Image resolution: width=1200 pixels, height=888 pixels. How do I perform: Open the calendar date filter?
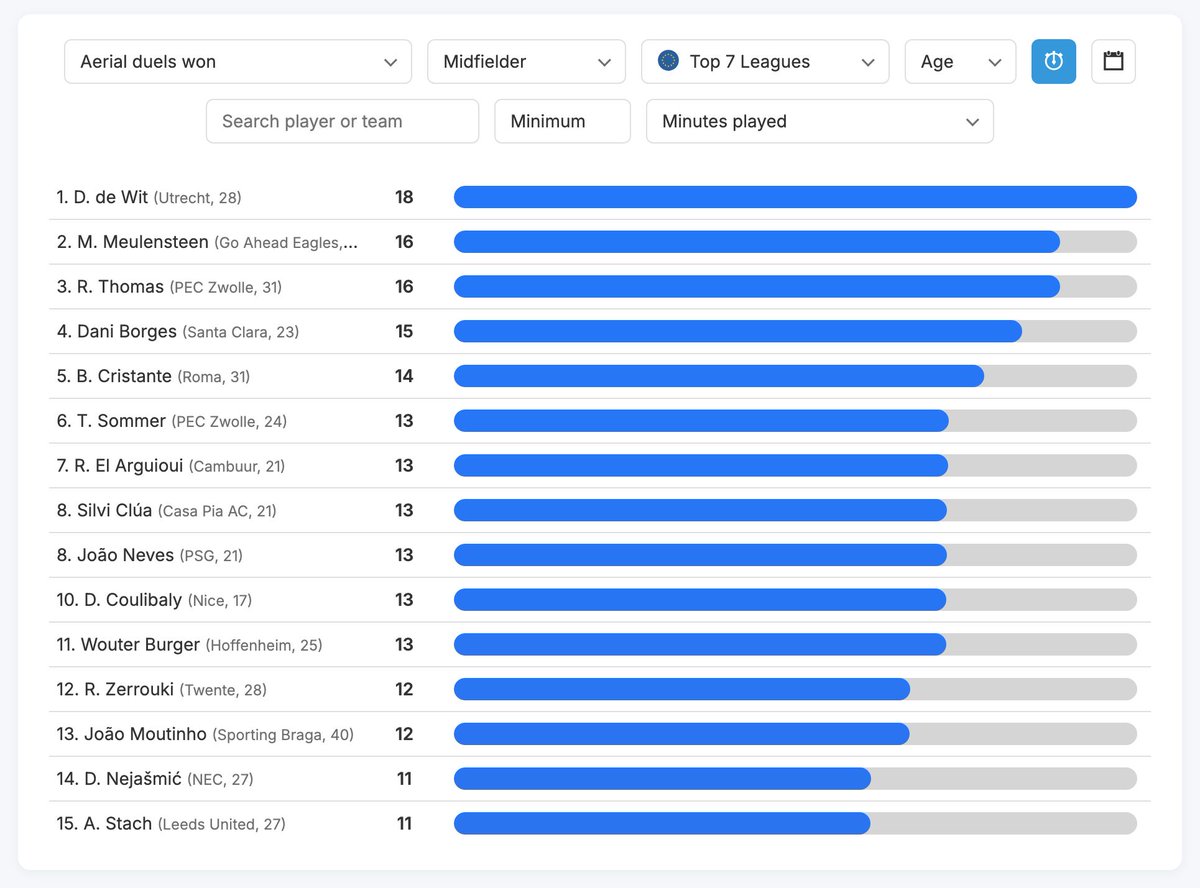1113,61
